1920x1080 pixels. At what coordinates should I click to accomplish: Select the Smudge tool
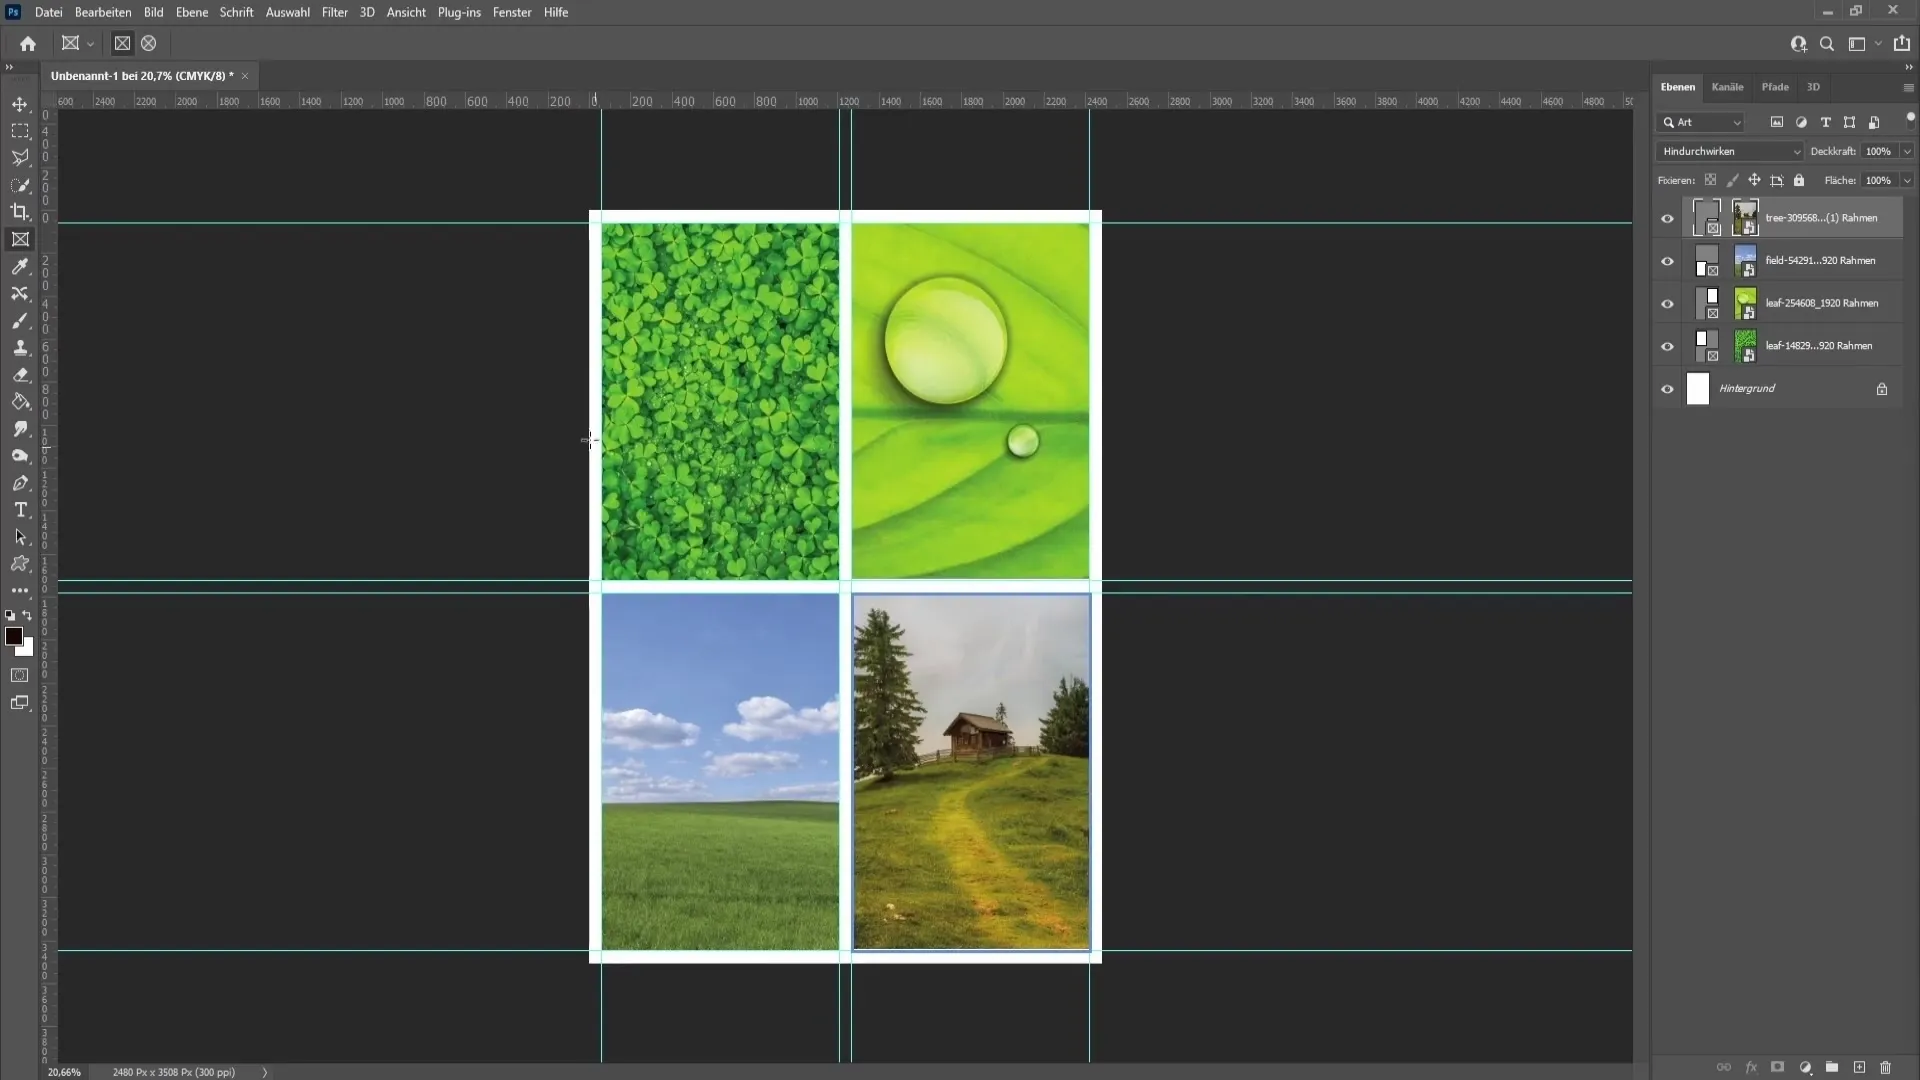tap(20, 428)
